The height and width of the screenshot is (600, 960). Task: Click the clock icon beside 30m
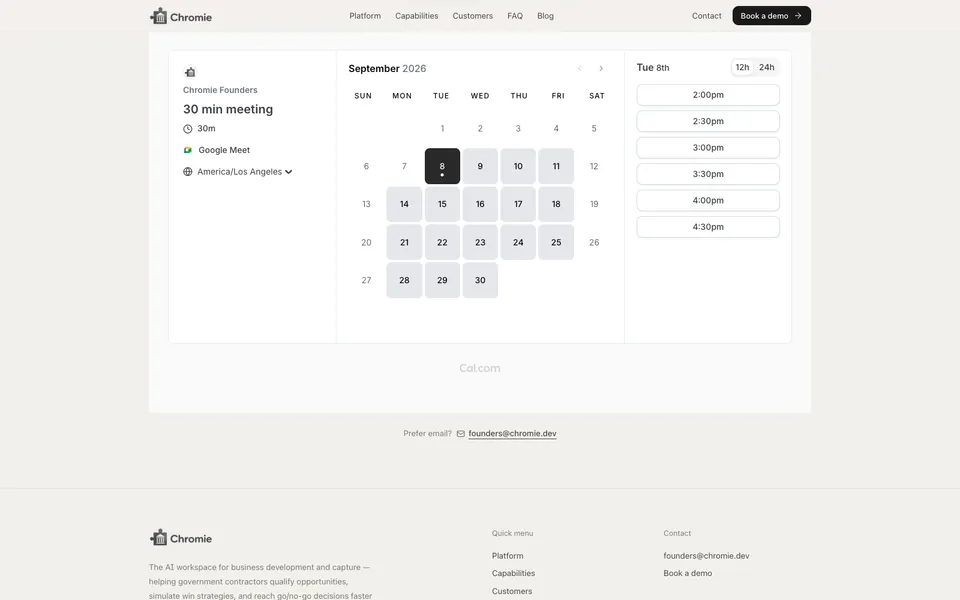(x=187, y=129)
